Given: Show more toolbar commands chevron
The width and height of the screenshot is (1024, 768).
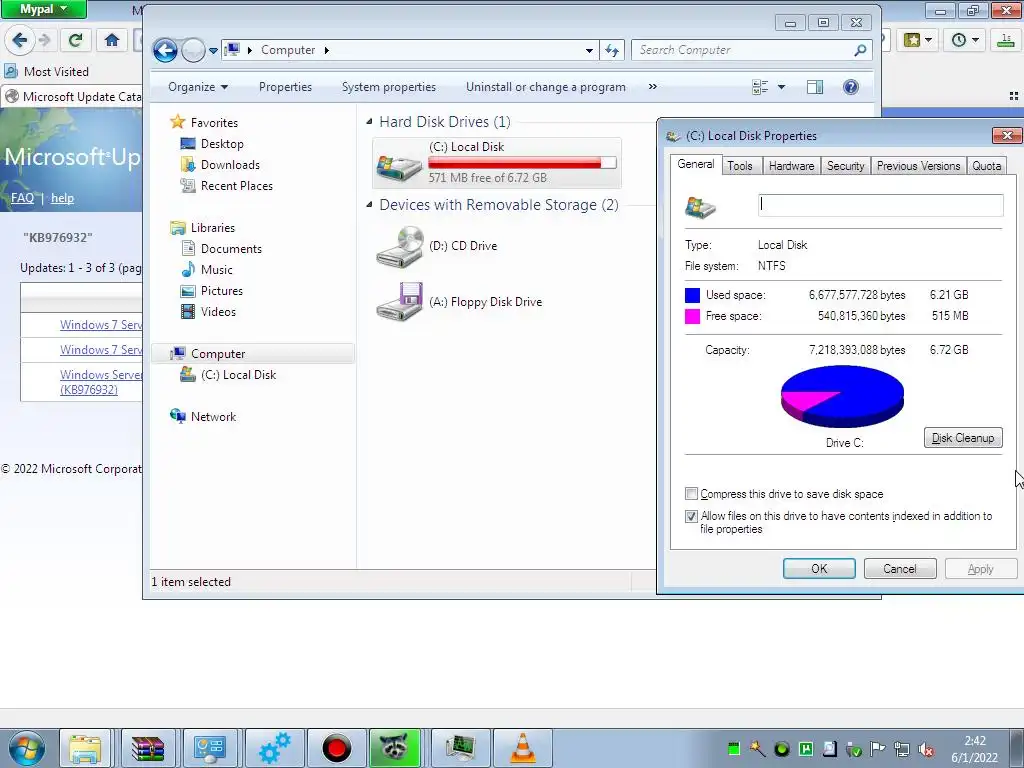Looking at the screenshot, I should tap(652, 87).
